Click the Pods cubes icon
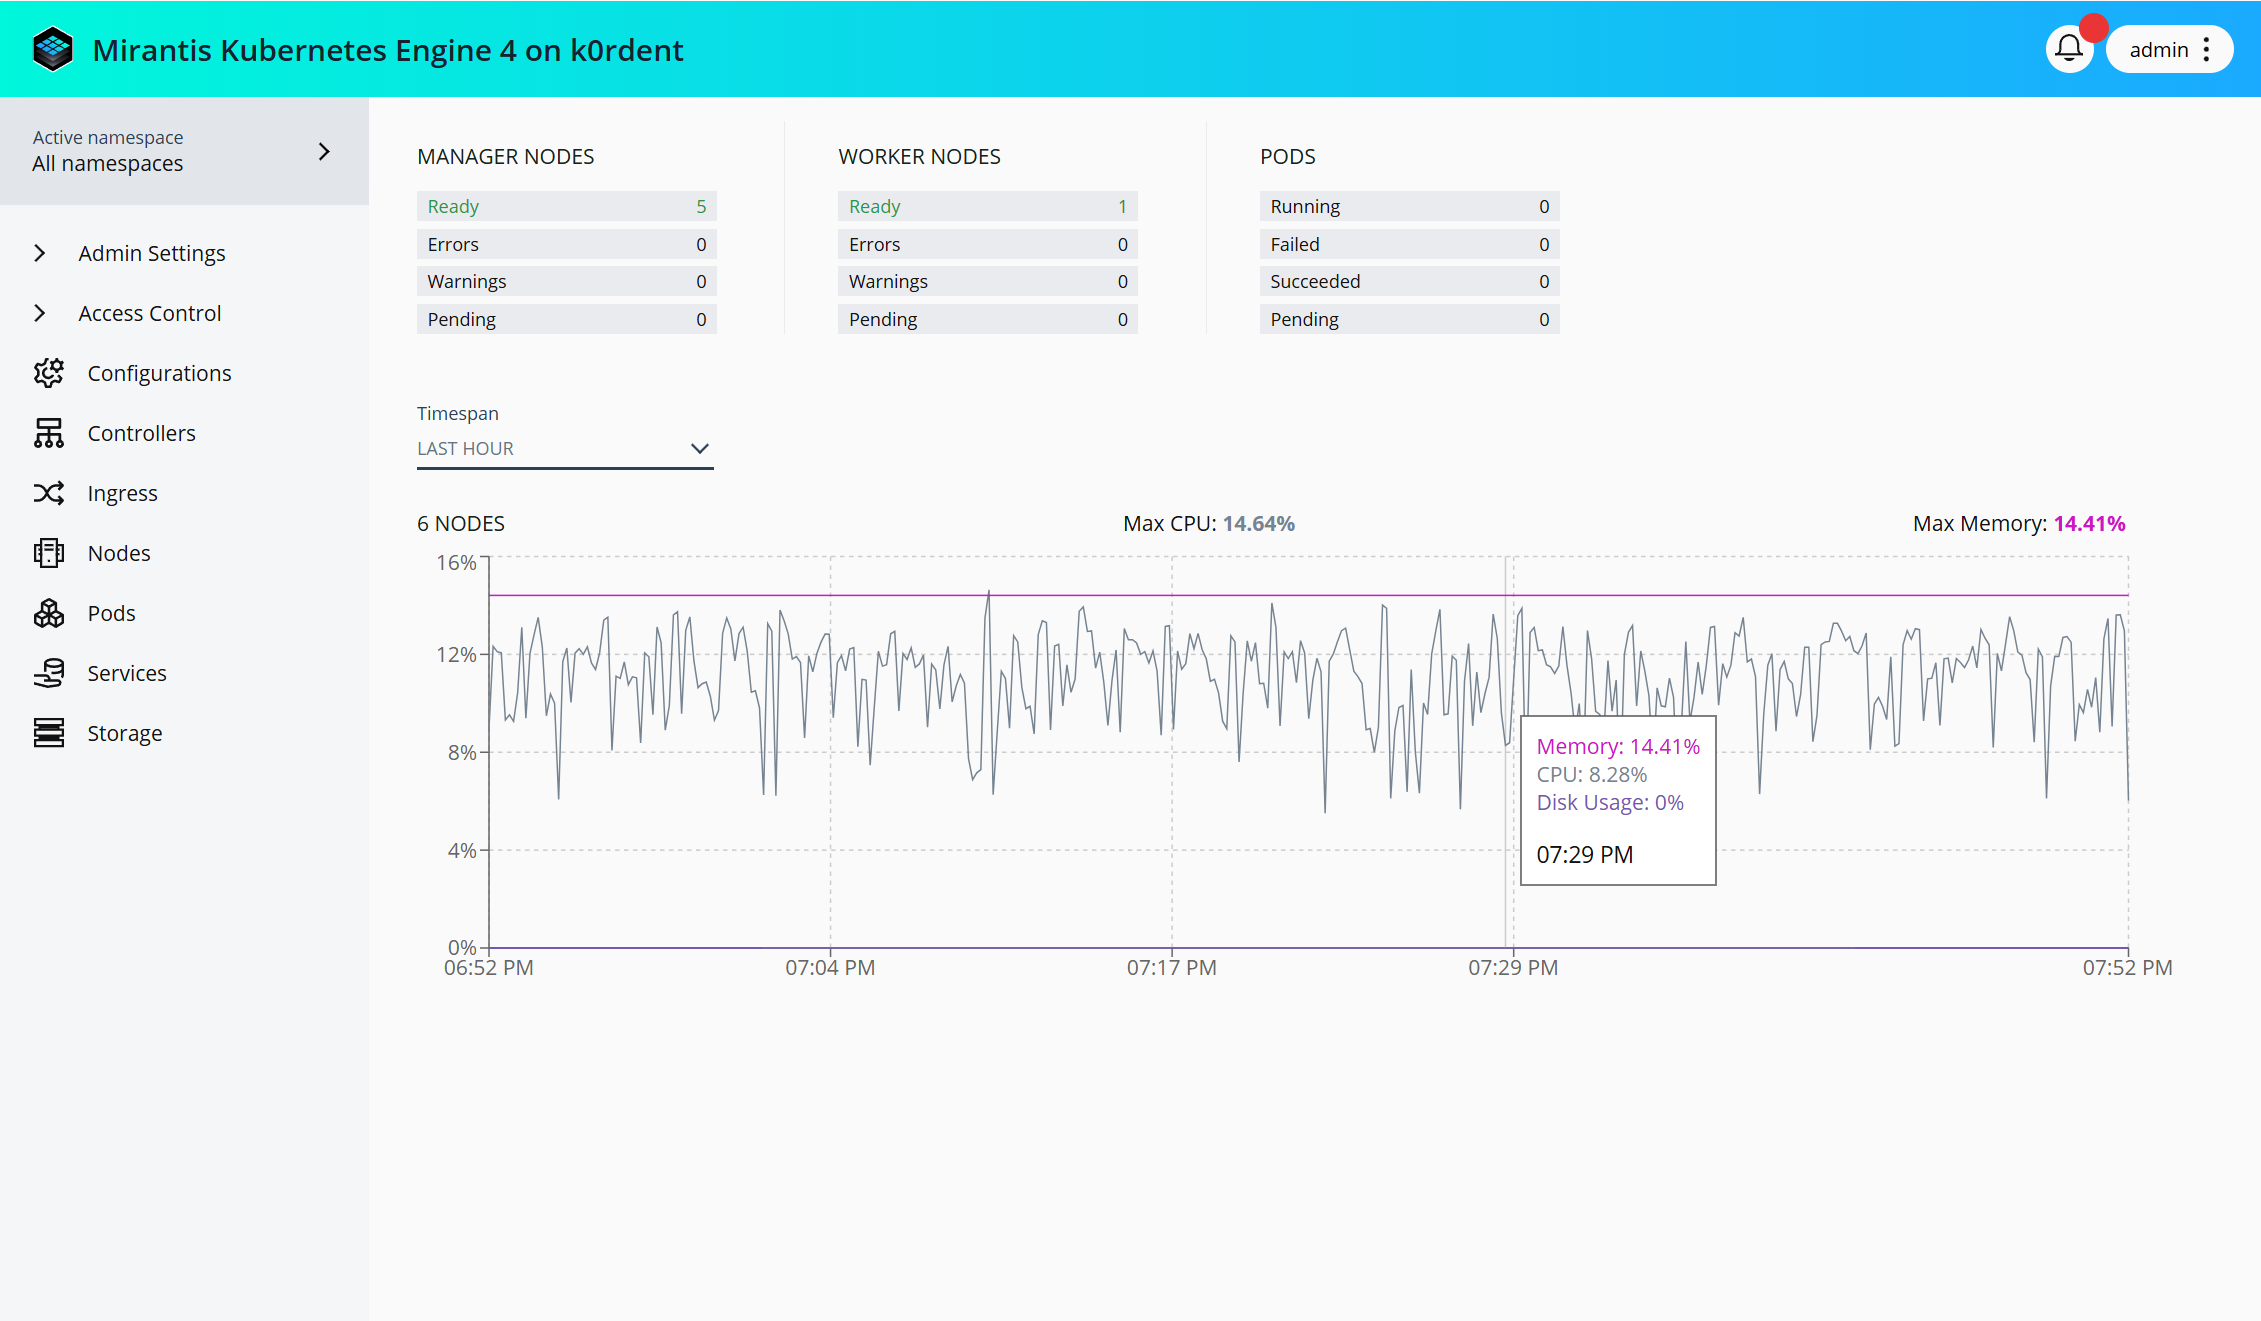Image resolution: width=2261 pixels, height=1321 pixels. 48,613
